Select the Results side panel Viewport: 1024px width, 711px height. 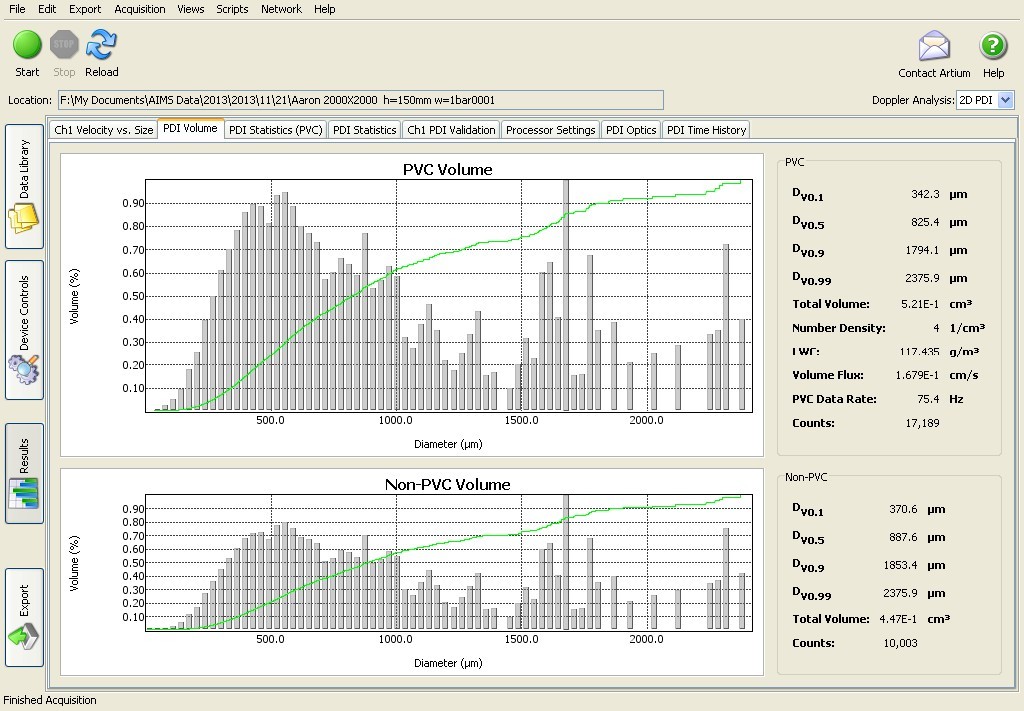tap(24, 474)
